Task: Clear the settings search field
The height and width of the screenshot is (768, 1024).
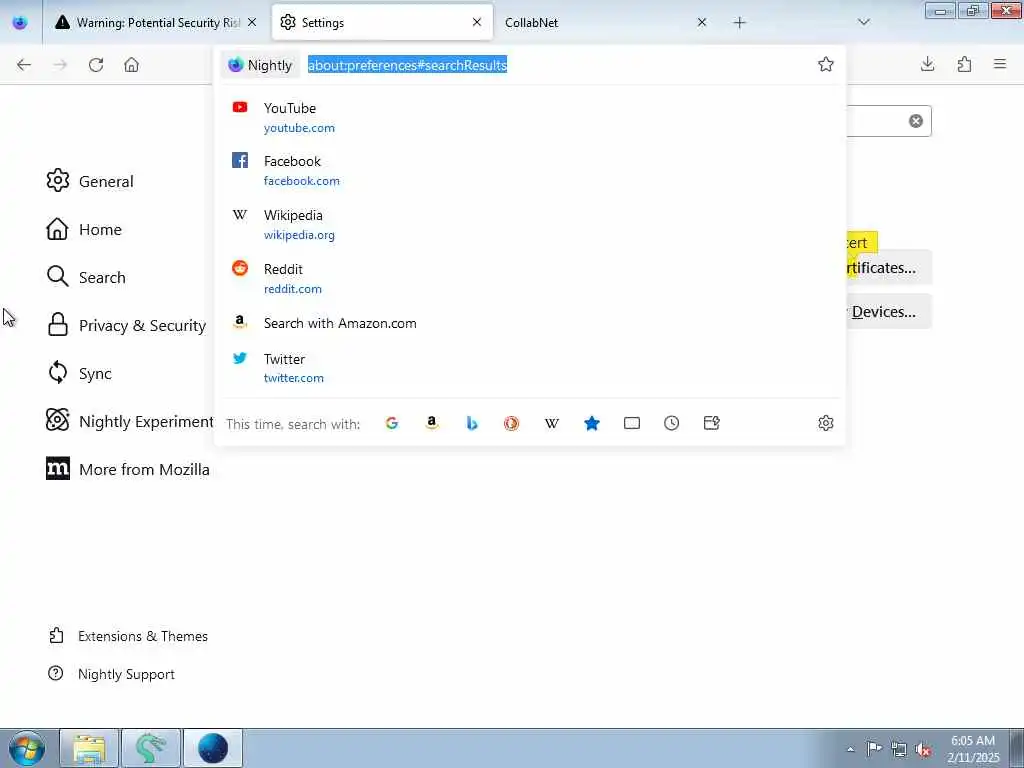Action: [x=916, y=121]
